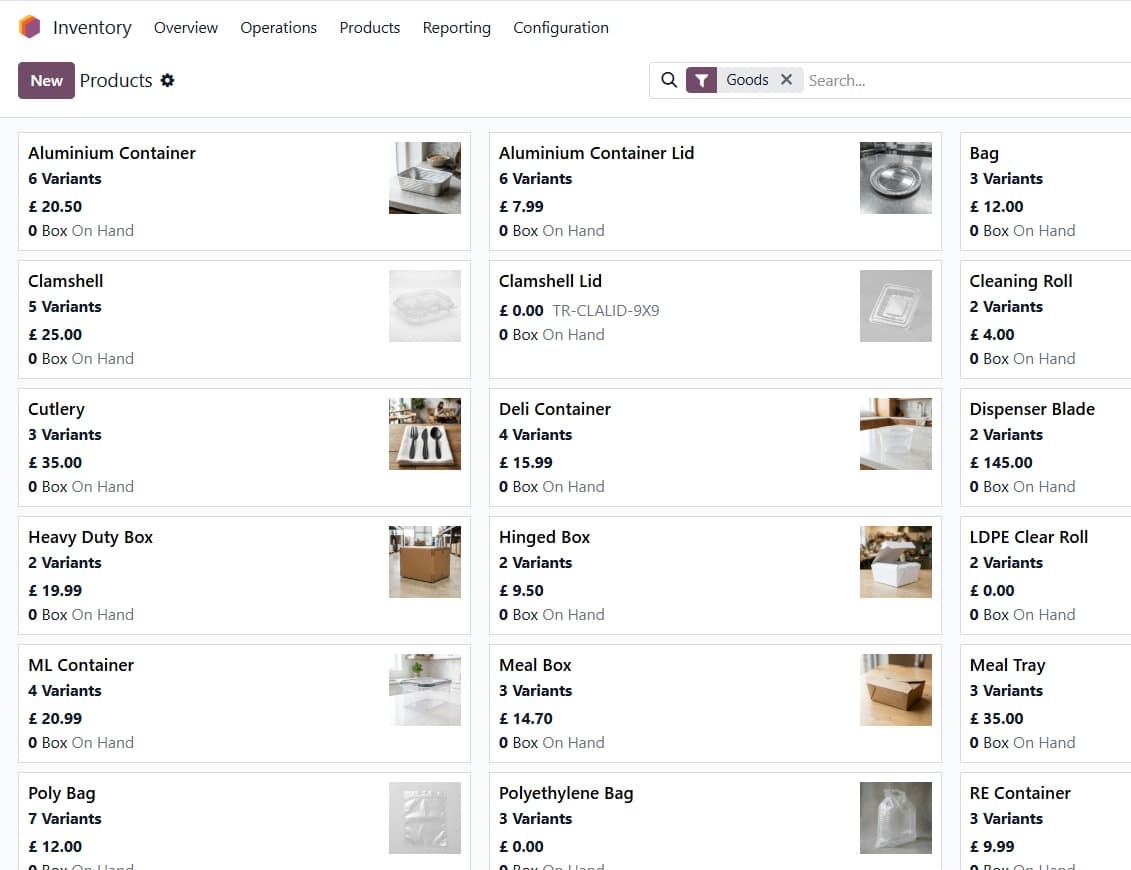Select the Polyethylene Bag product name
This screenshot has width=1131, height=870.
click(x=566, y=794)
